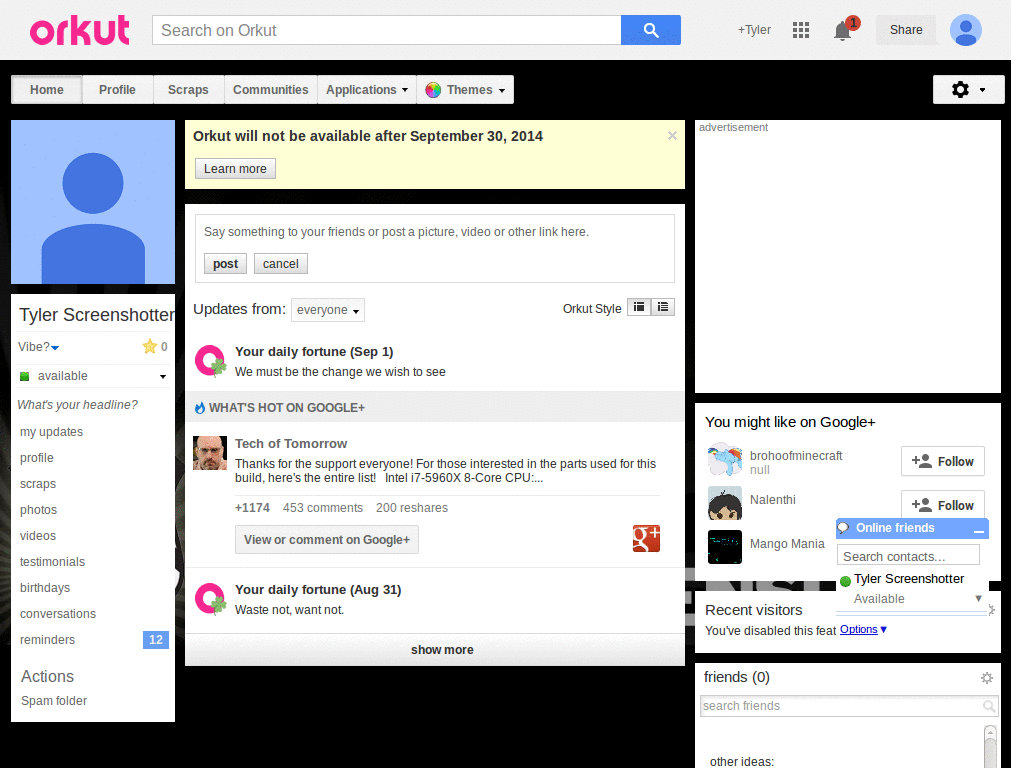Click the friends list scrollbar
This screenshot has width=1024, height=768.
(x=990, y=746)
